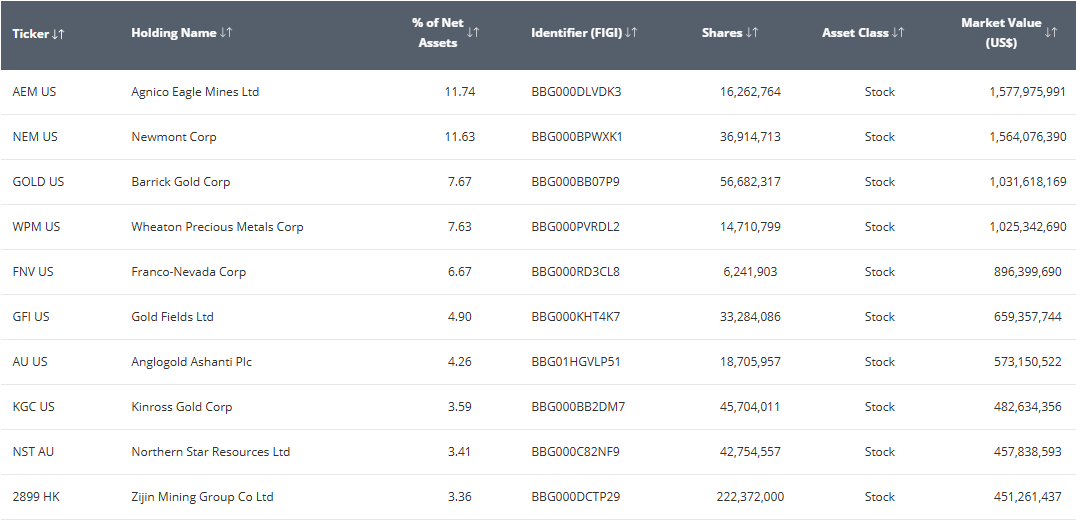
Task: Click holding Zijin Mining Group Co Ltd
Action: (x=202, y=497)
